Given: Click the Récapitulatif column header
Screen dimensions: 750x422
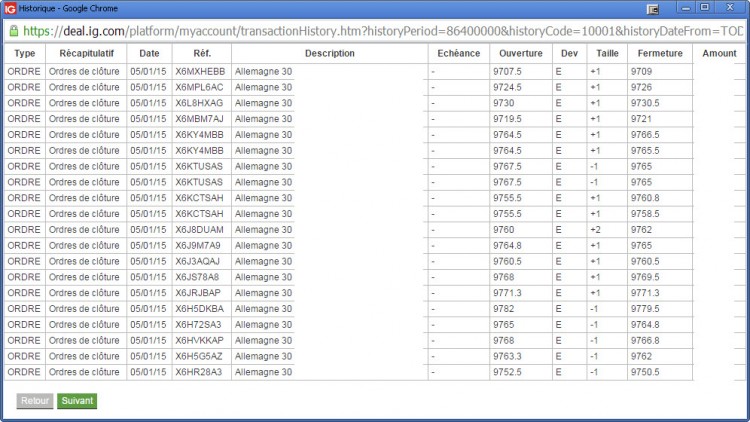Looking at the screenshot, I should point(86,54).
